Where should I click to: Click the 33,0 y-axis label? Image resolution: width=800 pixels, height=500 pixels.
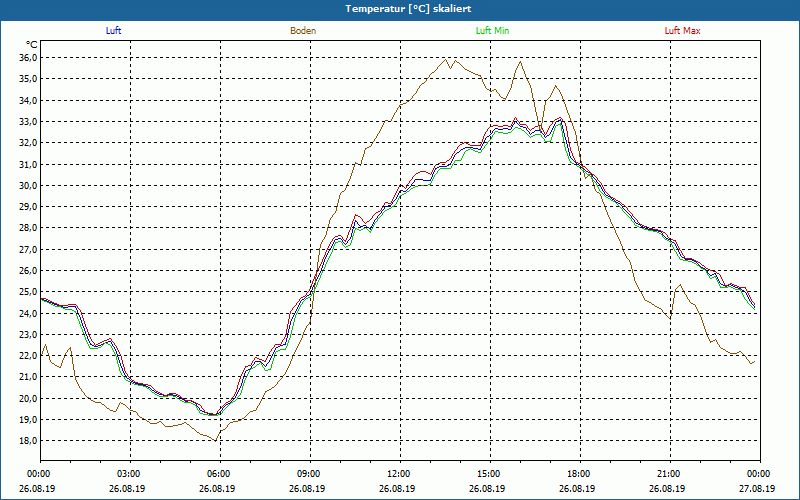coord(29,121)
